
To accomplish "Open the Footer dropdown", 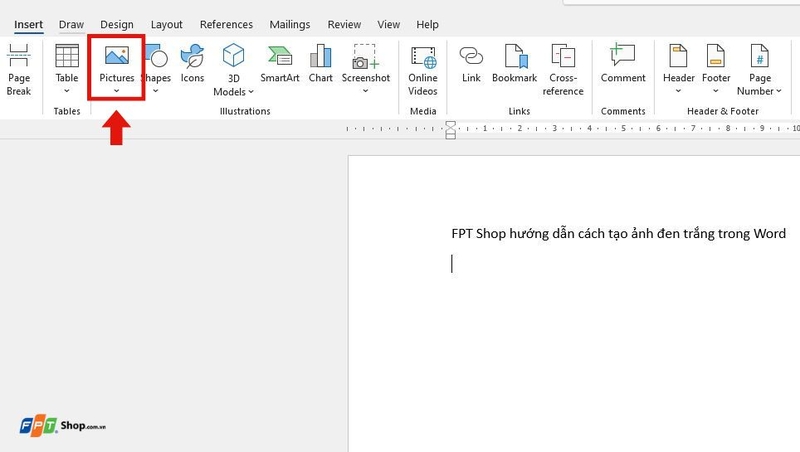I will coord(716,91).
